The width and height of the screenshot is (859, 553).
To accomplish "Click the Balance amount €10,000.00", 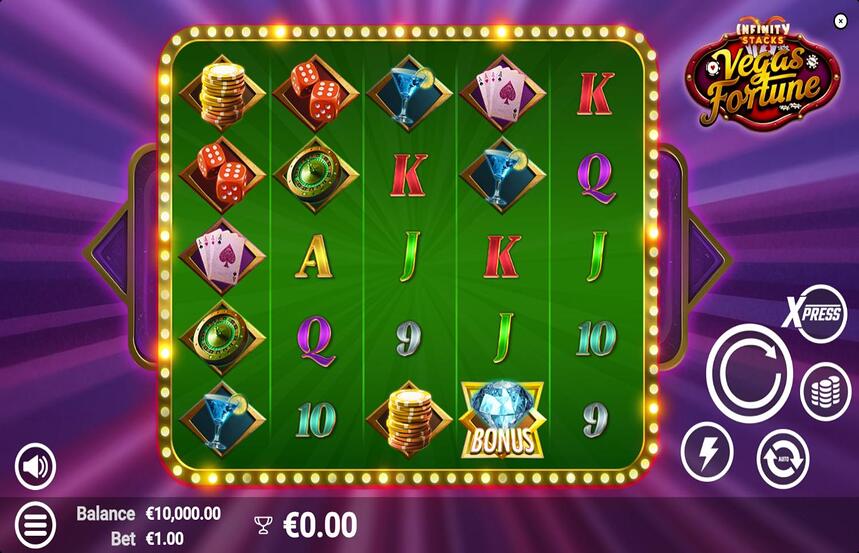I will 184,514.
